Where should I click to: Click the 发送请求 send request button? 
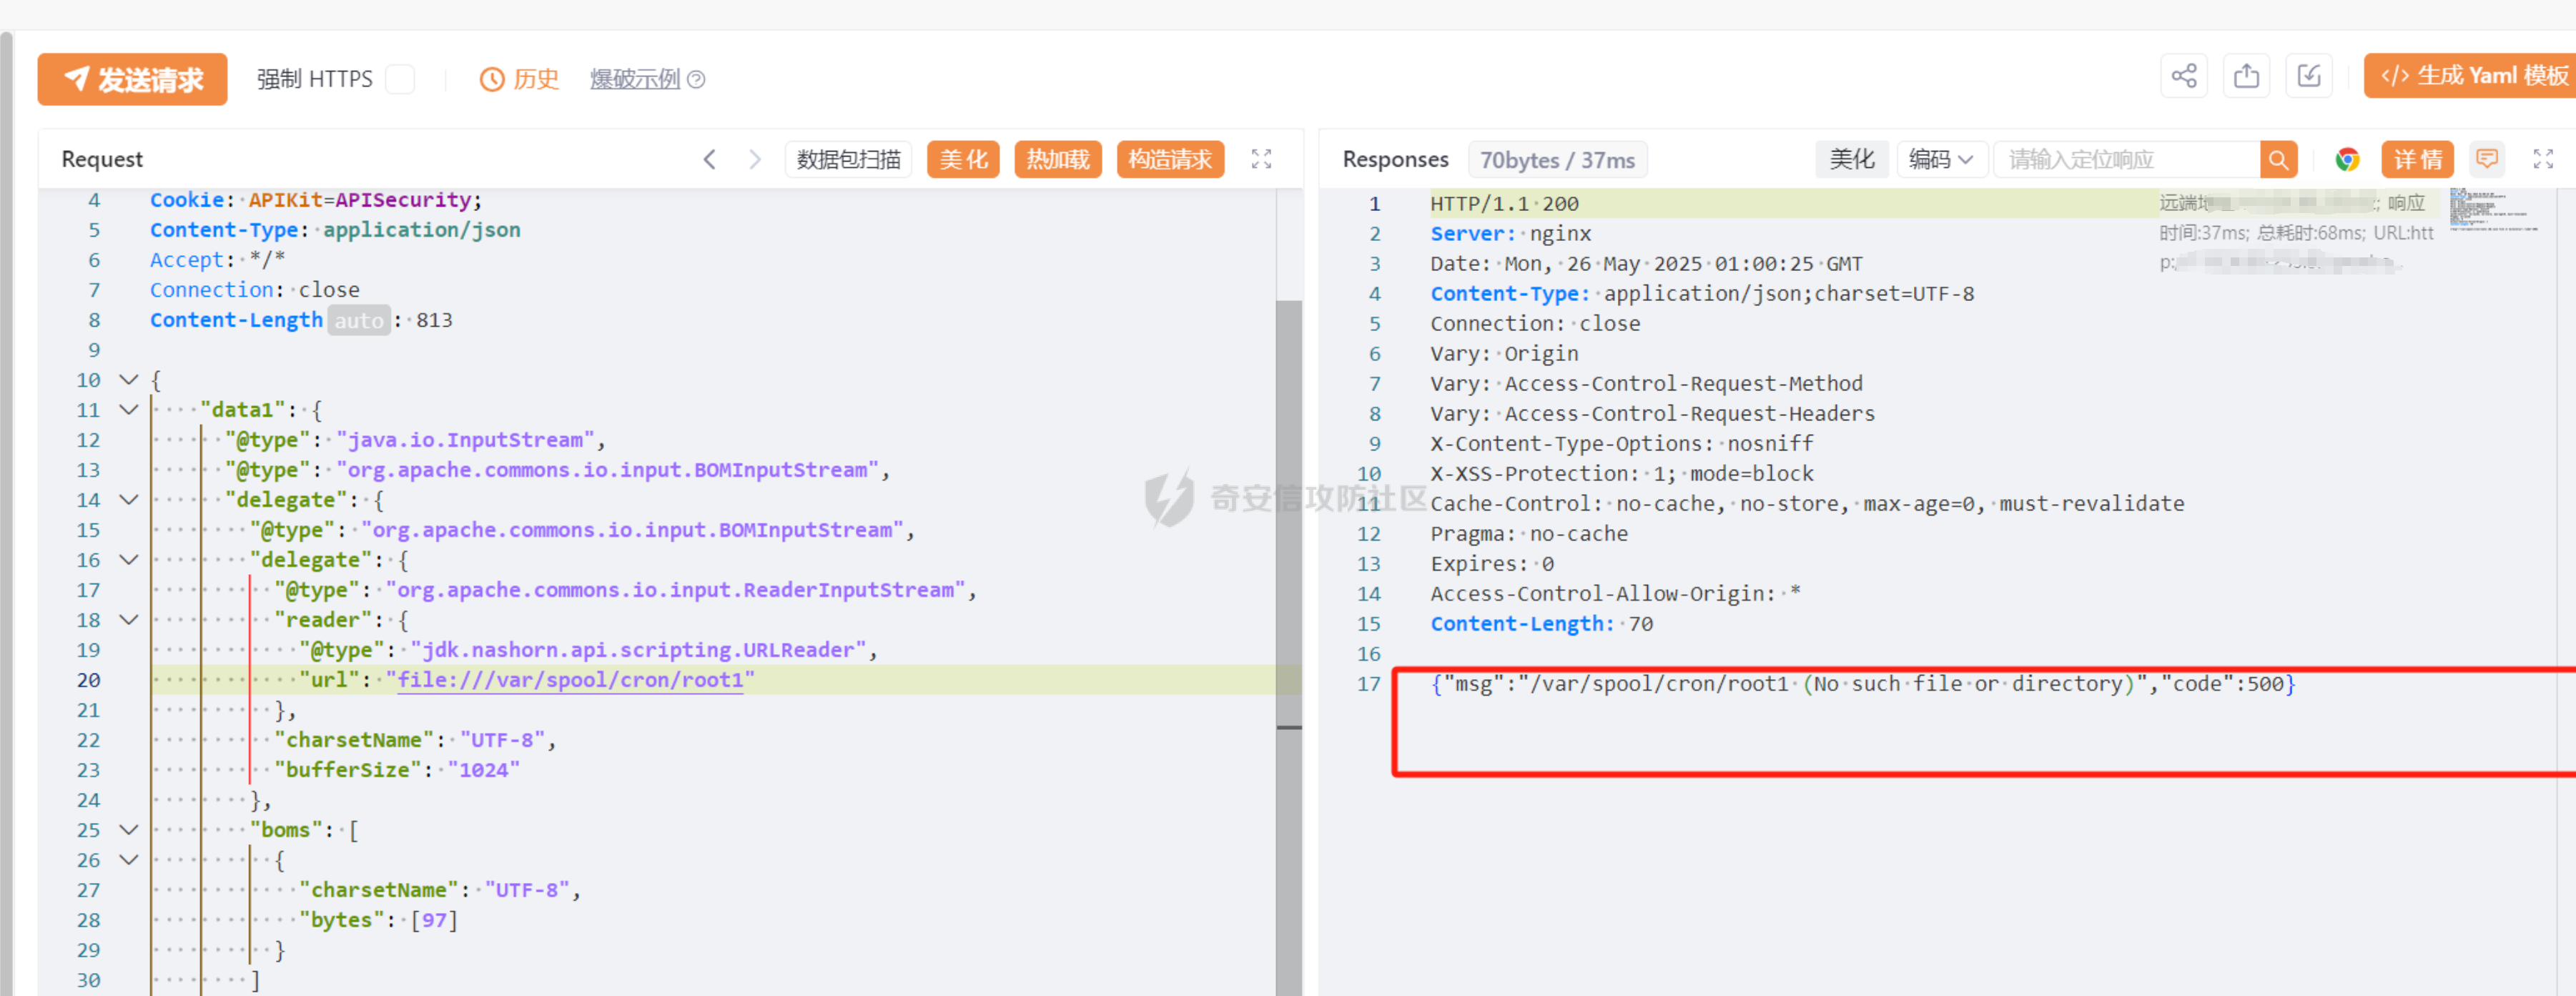click(132, 79)
